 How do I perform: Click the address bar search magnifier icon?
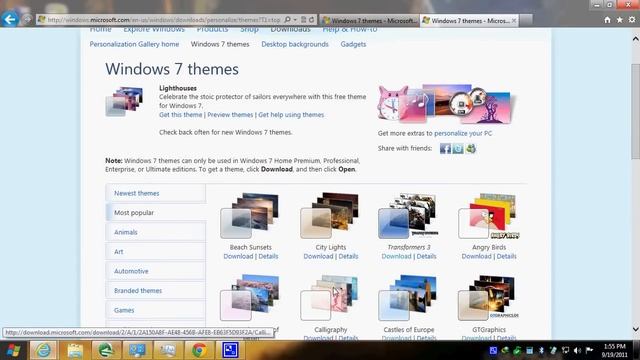(x=287, y=20)
